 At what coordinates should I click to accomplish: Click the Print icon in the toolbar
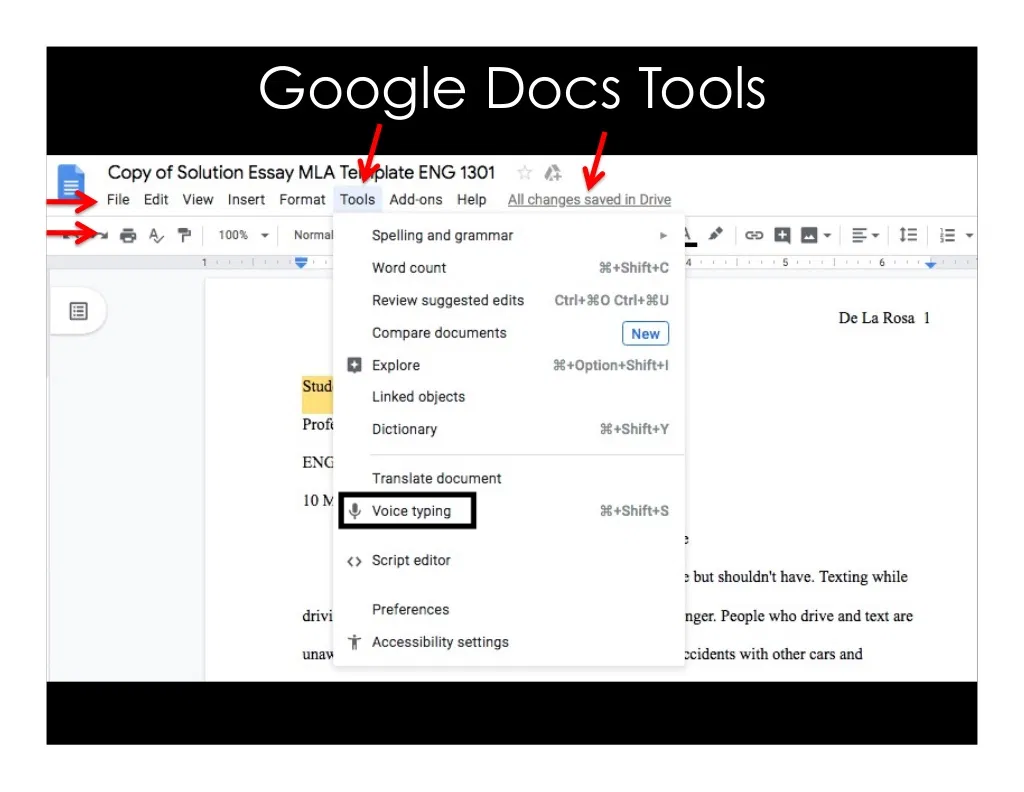(128, 235)
